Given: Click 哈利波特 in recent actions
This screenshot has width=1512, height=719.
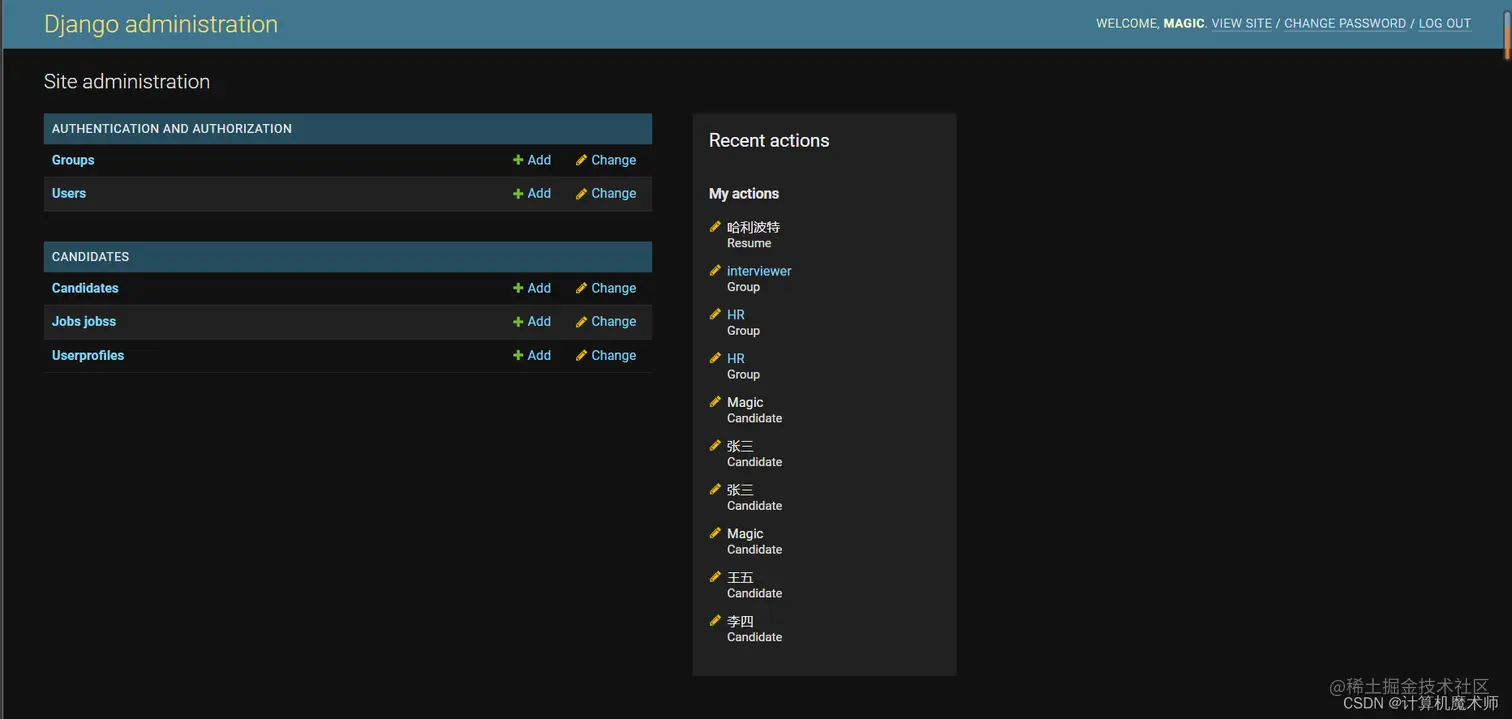Looking at the screenshot, I should (x=753, y=227).
